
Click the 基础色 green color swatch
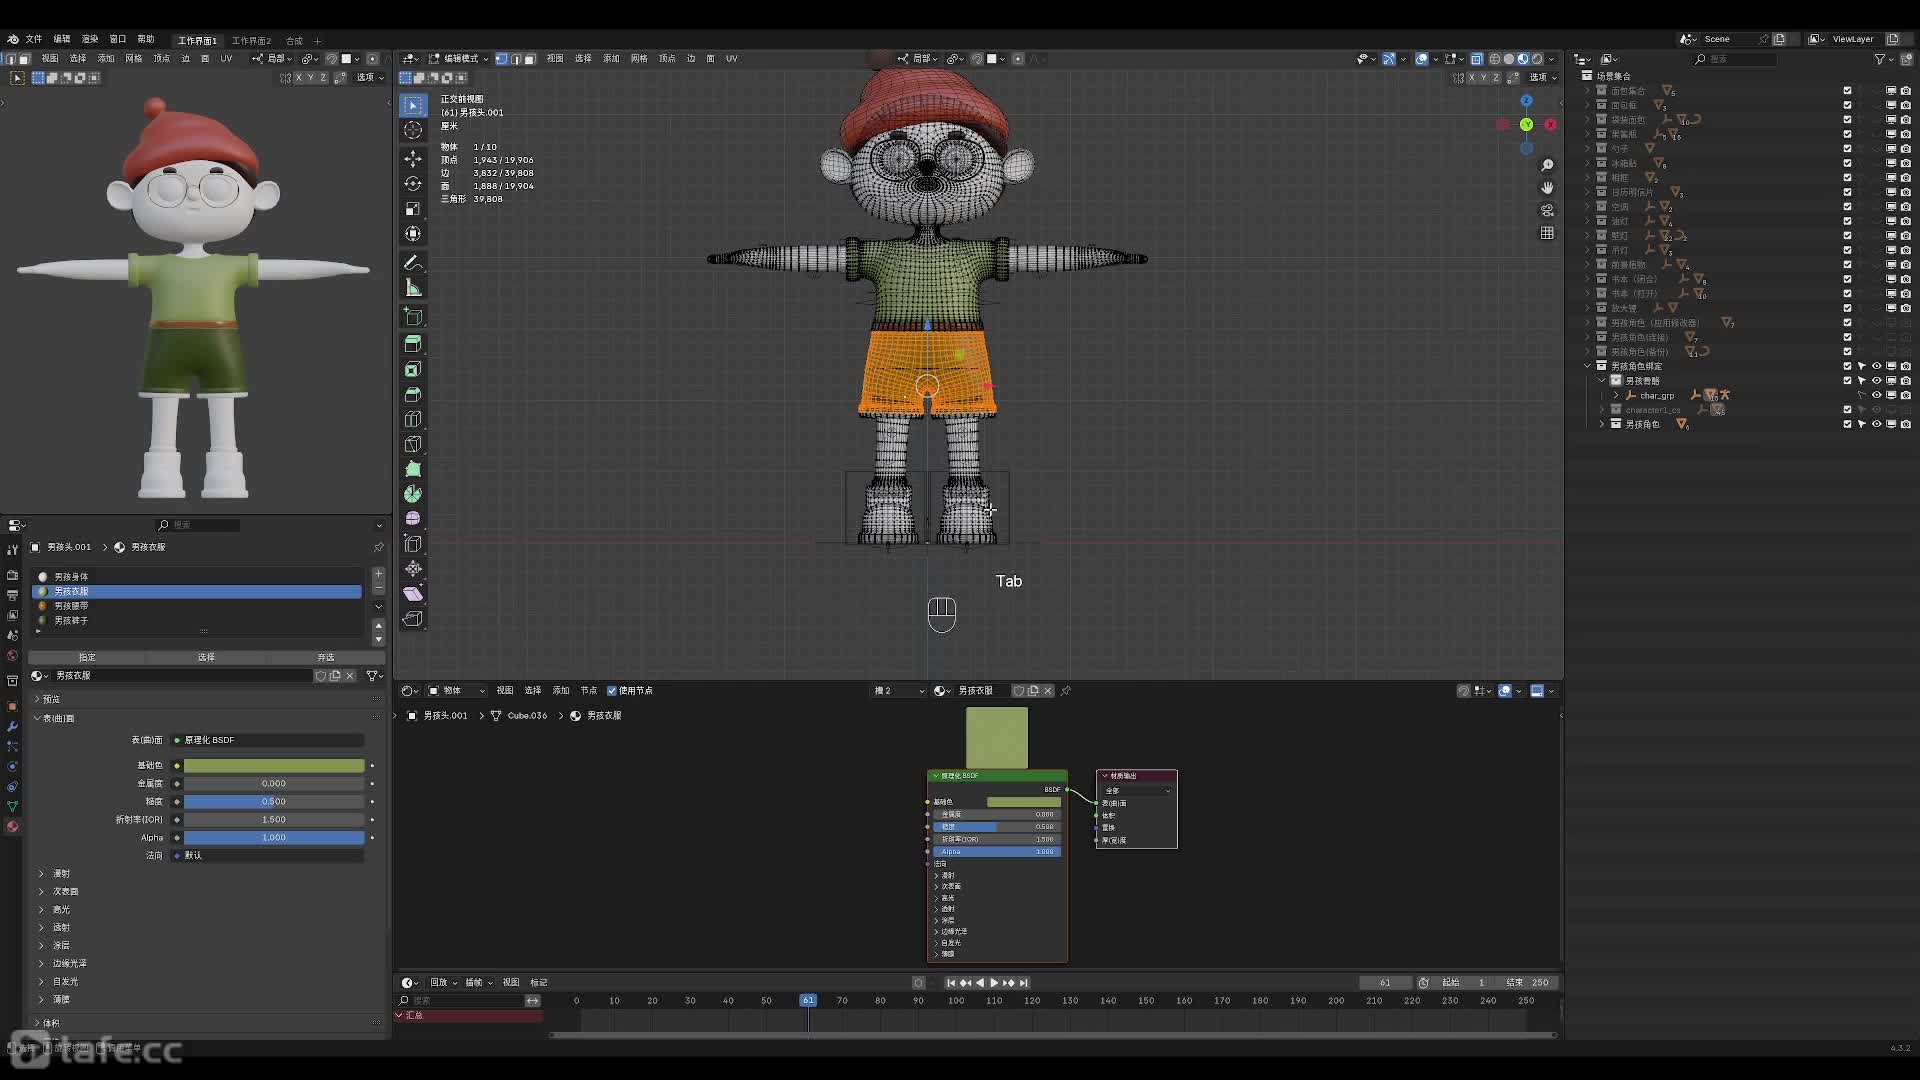(x=273, y=765)
